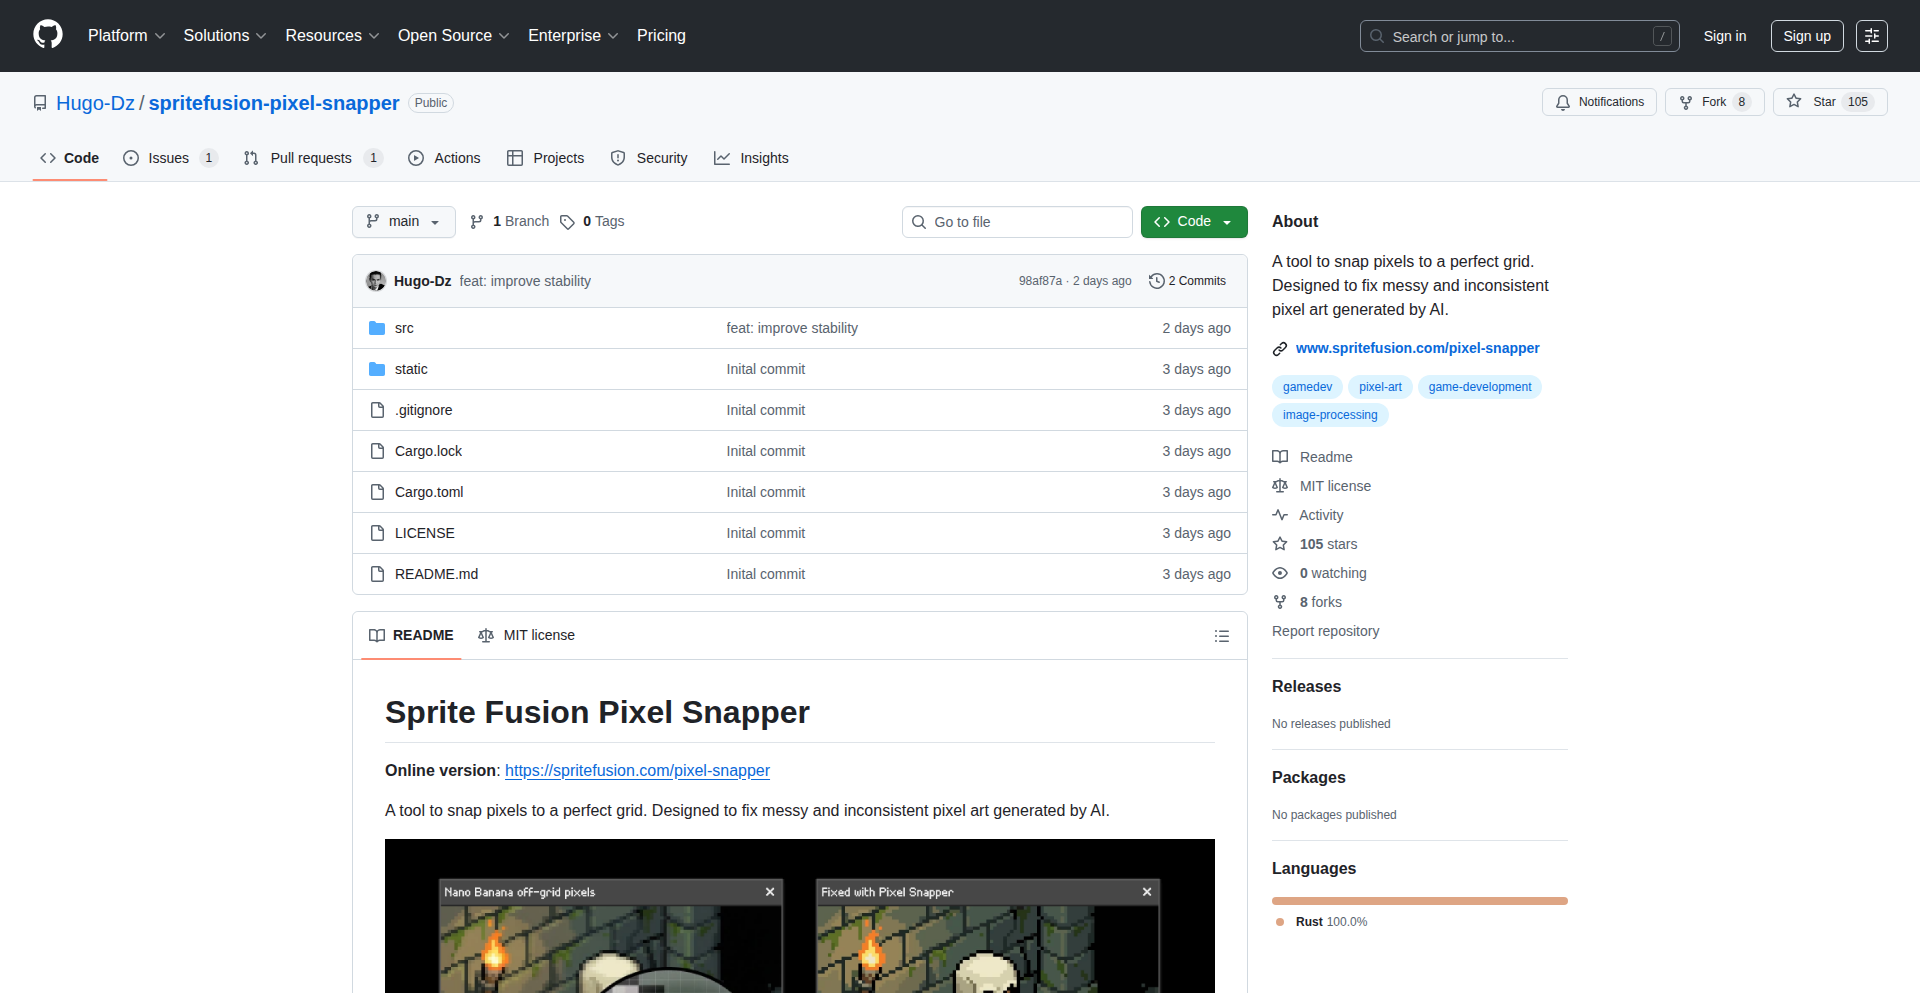The image size is (1920, 993).
Task: Open the LICENSE file
Action: pyautogui.click(x=424, y=533)
